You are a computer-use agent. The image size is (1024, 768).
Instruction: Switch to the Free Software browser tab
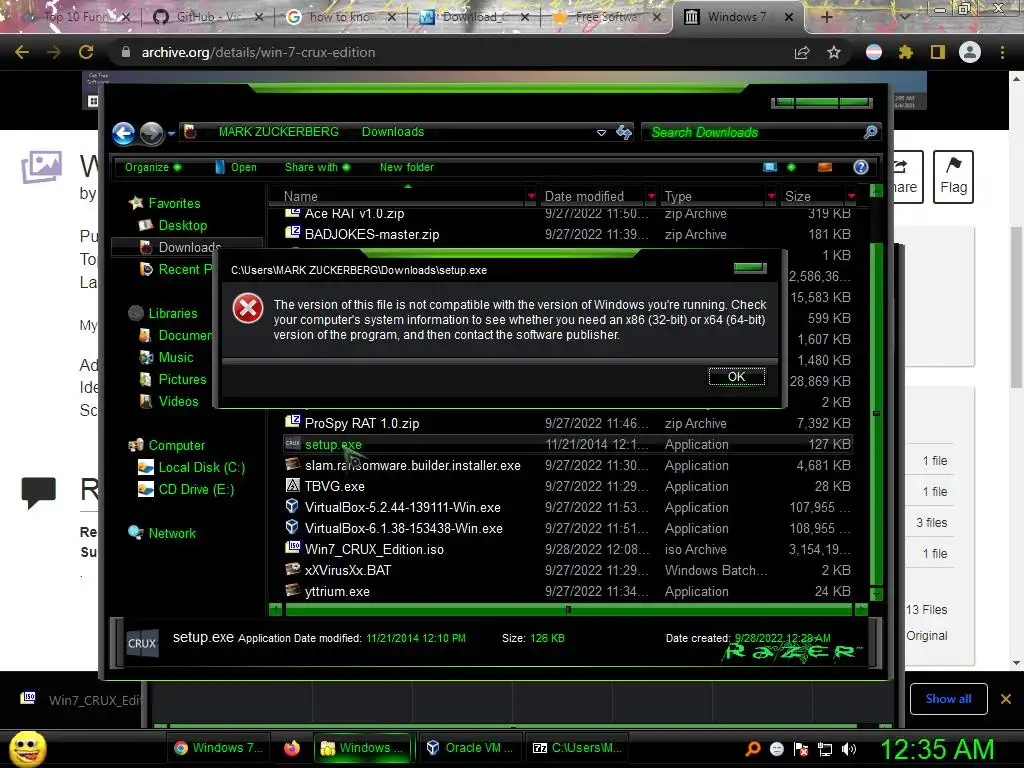[x=609, y=17]
